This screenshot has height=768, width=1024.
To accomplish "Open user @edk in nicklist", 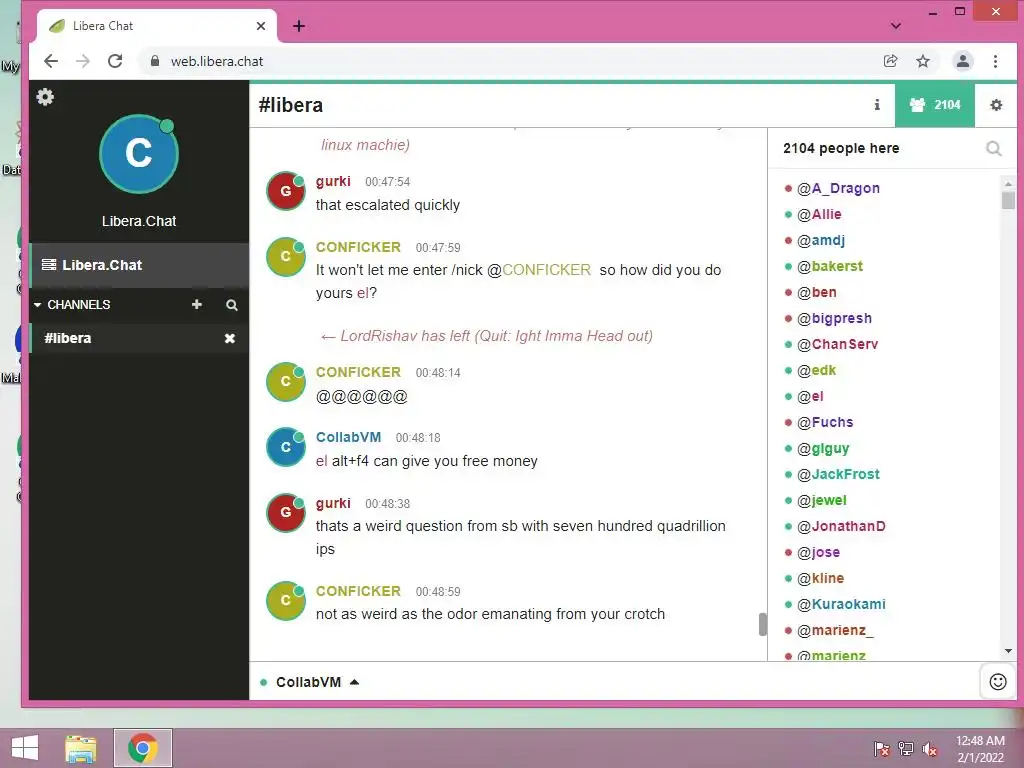I will 816,370.
